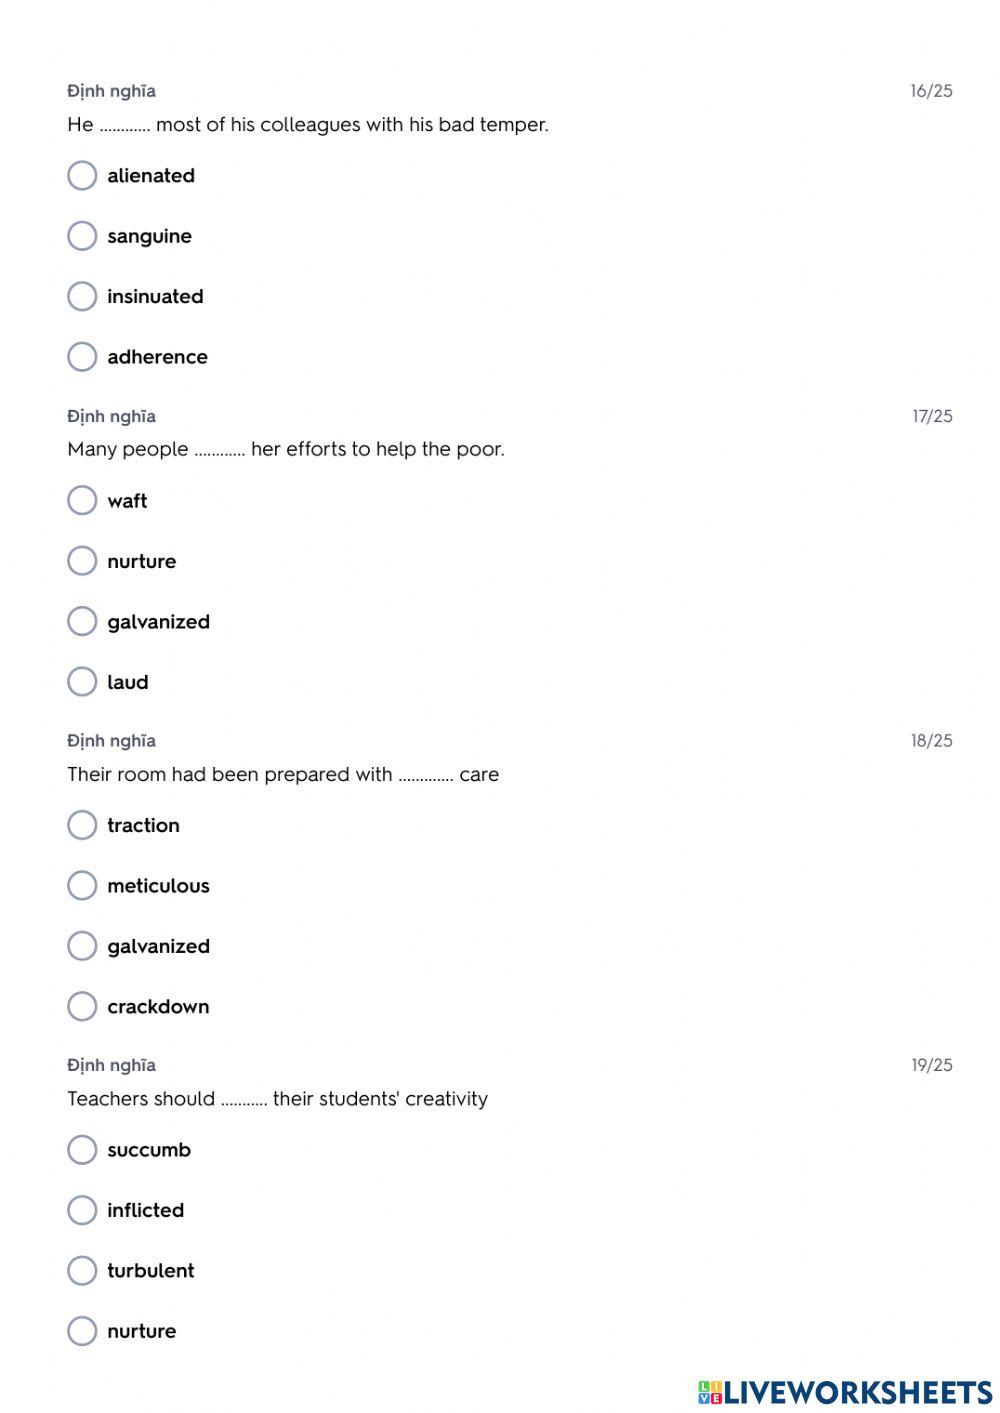Select the 'inflicted' radio option
This screenshot has height=1413, width=1000.
[82, 1210]
